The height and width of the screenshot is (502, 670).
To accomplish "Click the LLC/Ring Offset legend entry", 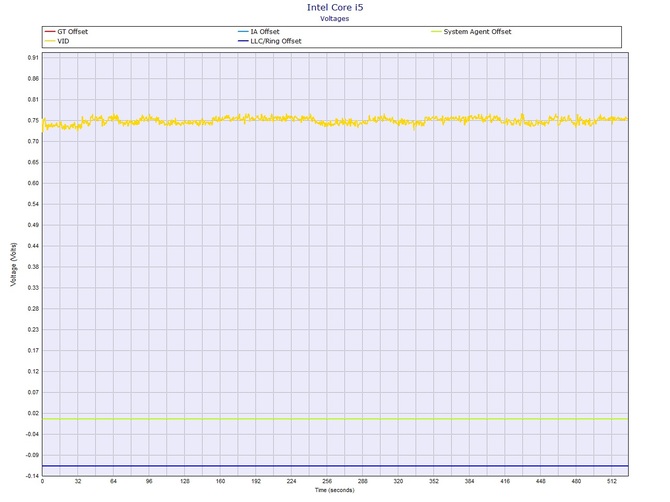I will (270, 41).
